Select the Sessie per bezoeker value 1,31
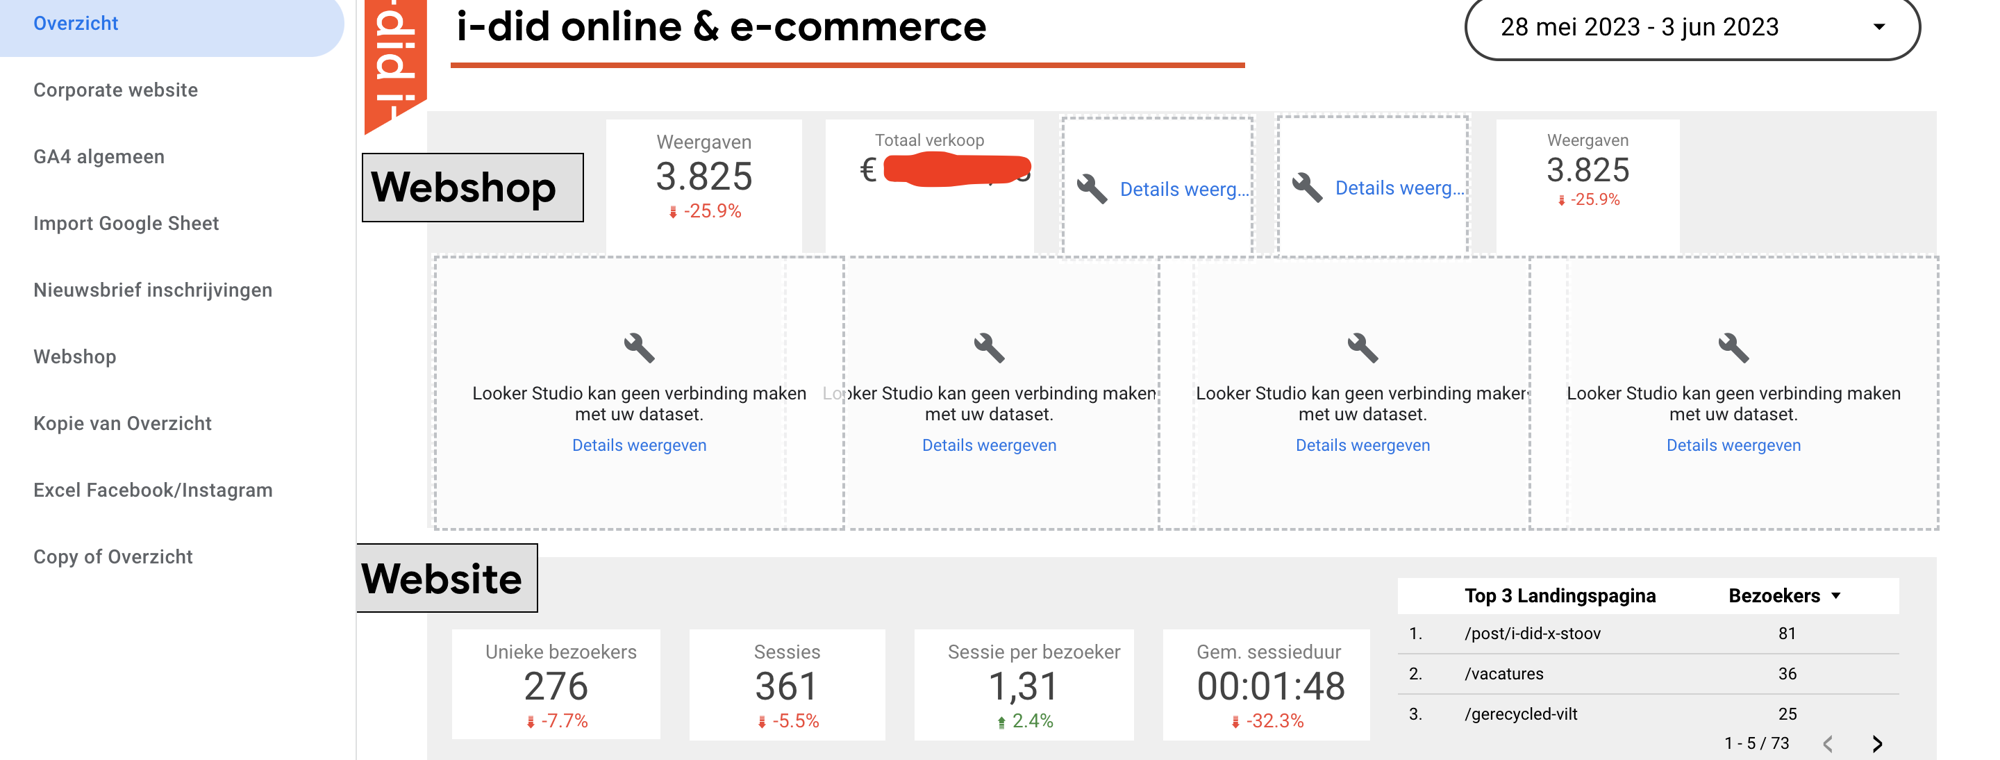2000x760 pixels. (x=1024, y=686)
